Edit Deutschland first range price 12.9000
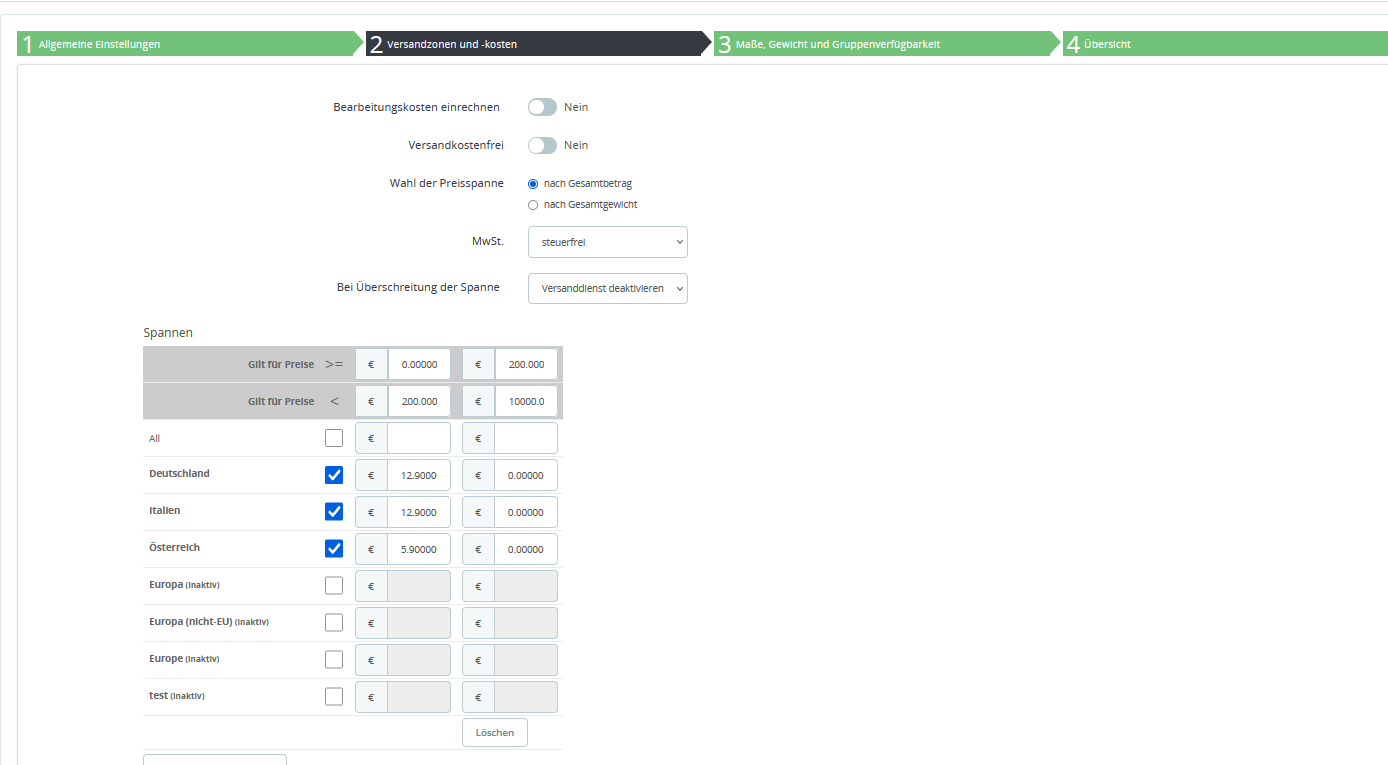The height and width of the screenshot is (765, 1388). [419, 475]
